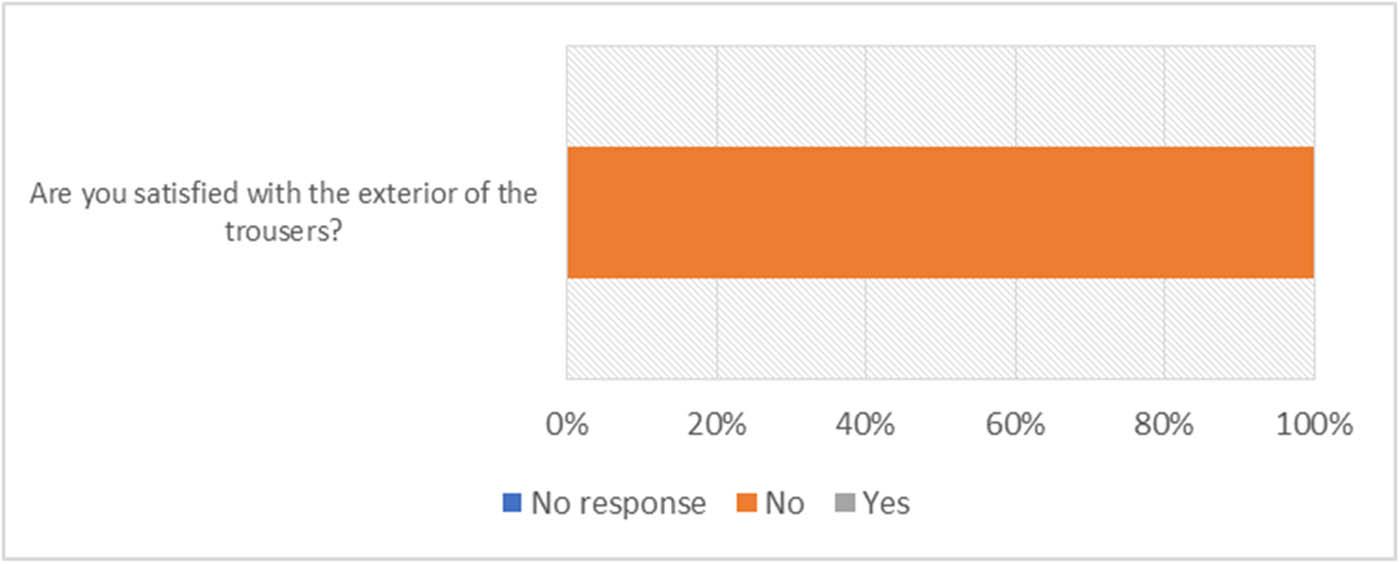
Task: Click the 40% gridline below the orange bar
Action: (866, 329)
